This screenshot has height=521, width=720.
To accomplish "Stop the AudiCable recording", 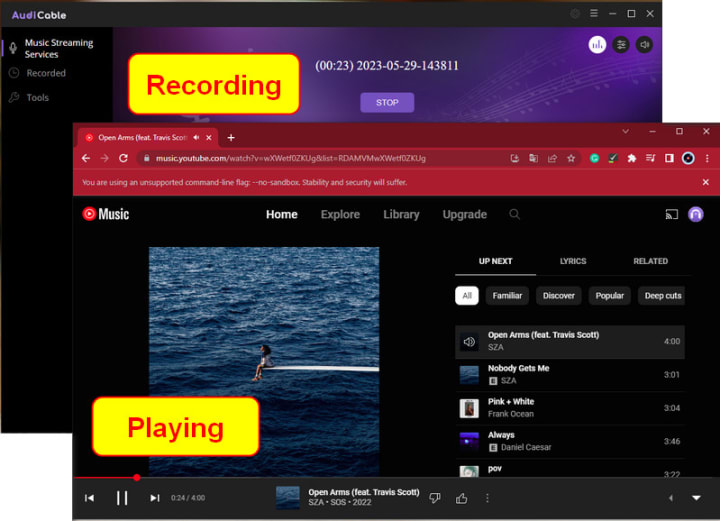I will pos(387,102).
